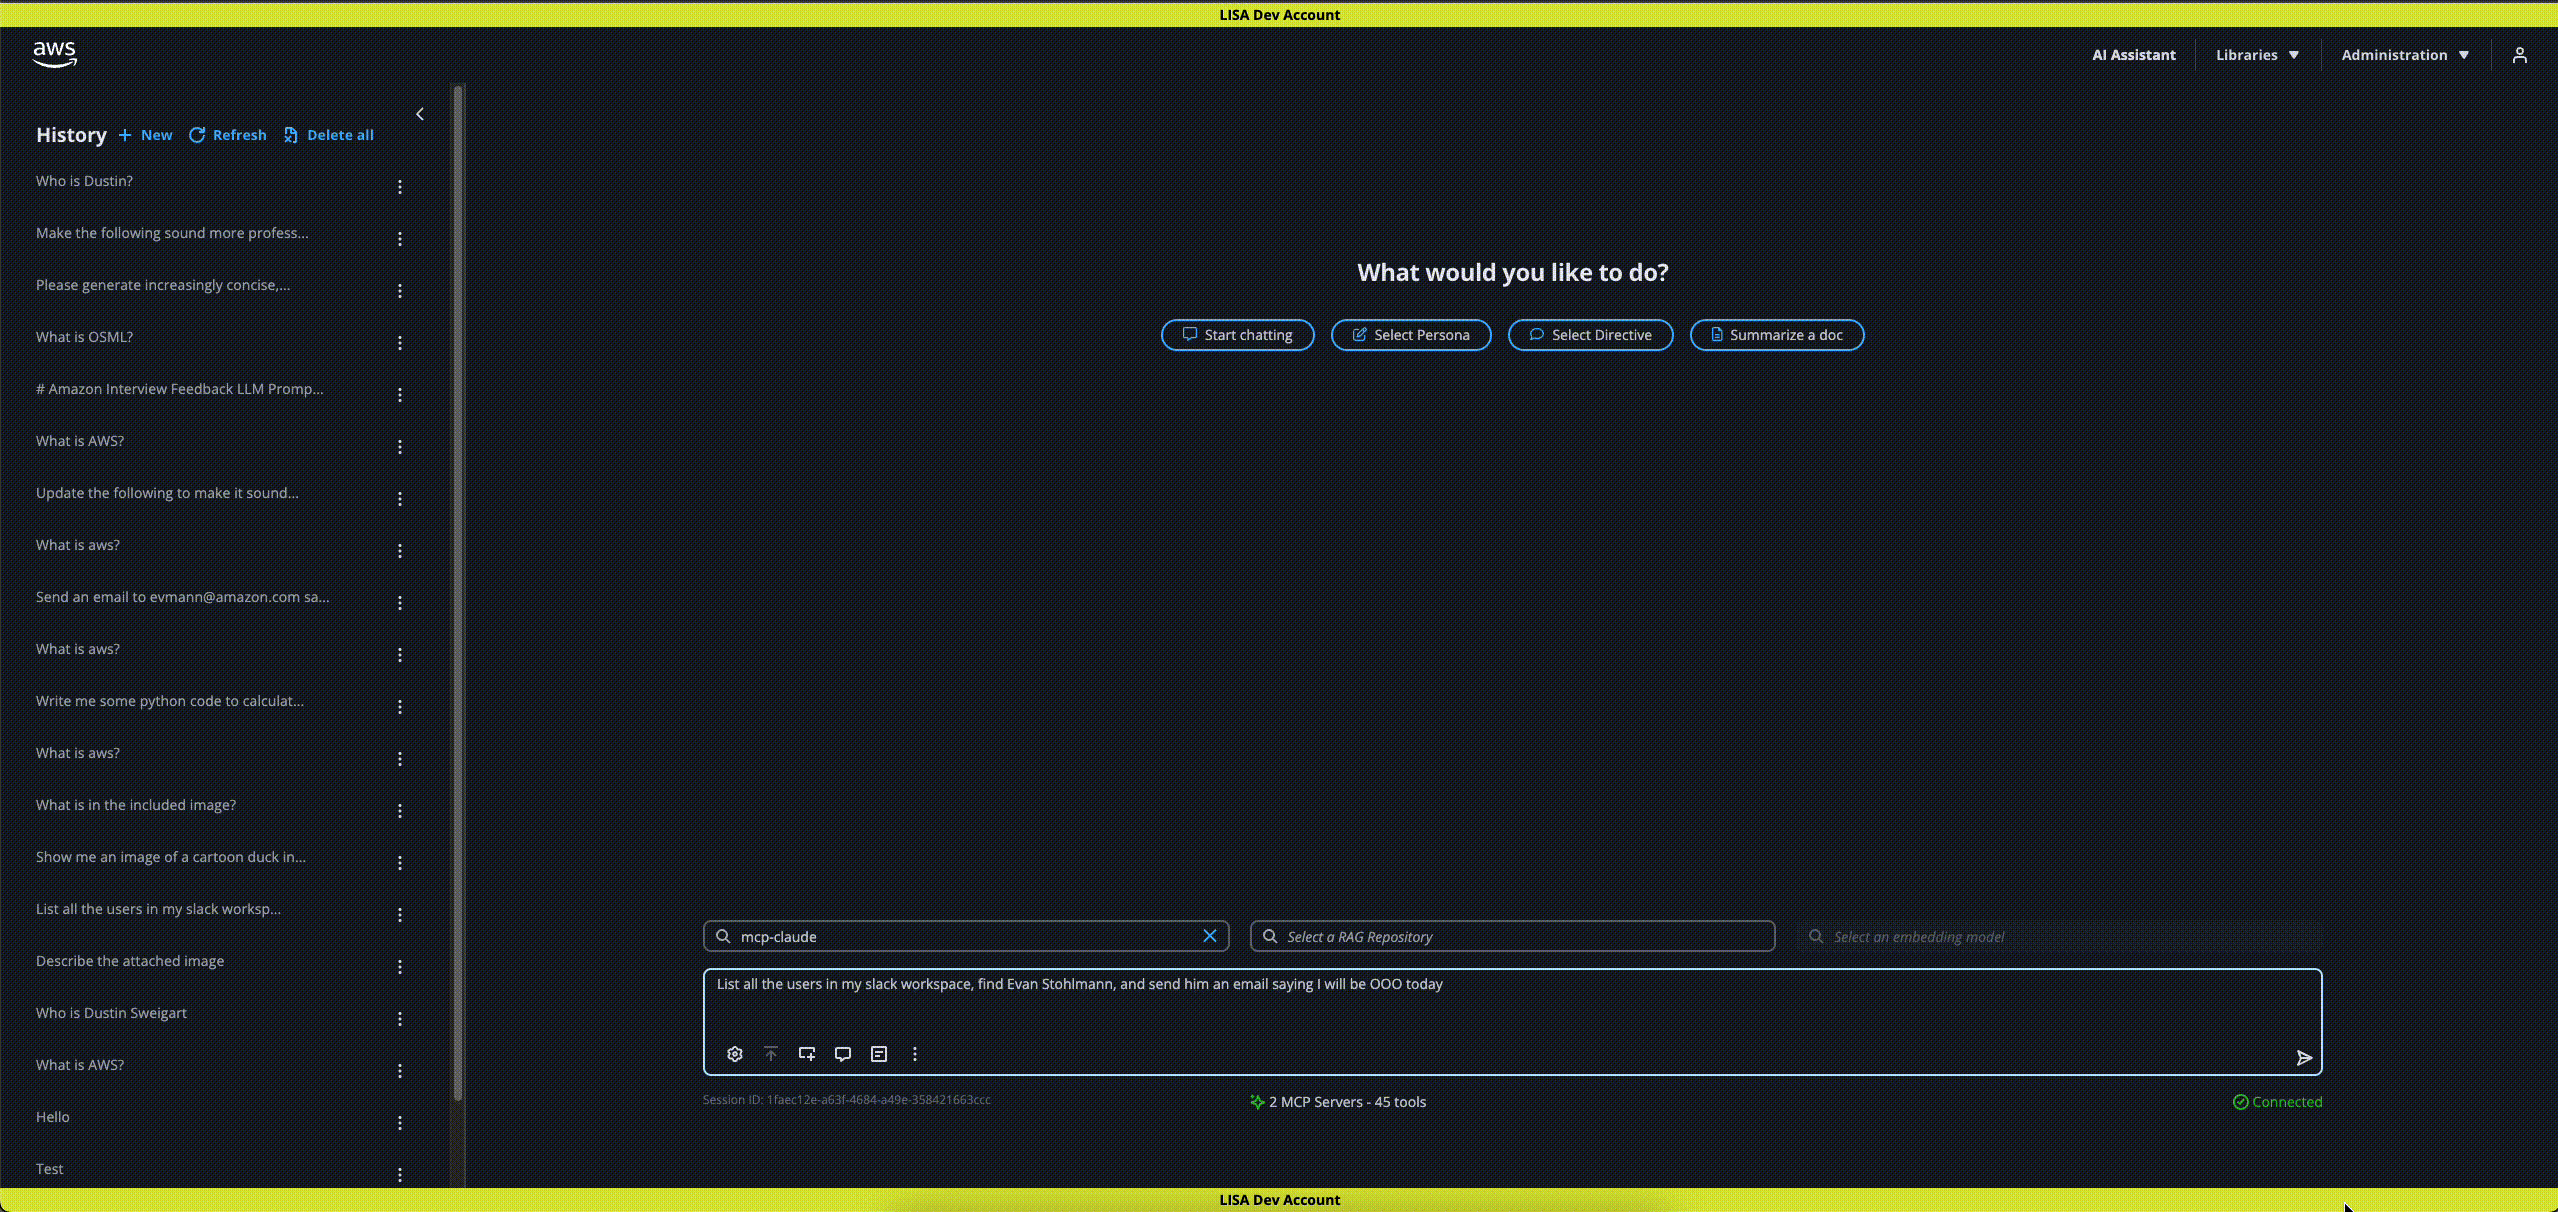Open the Select a RAG Repository dropdown

tap(1512, 936)
